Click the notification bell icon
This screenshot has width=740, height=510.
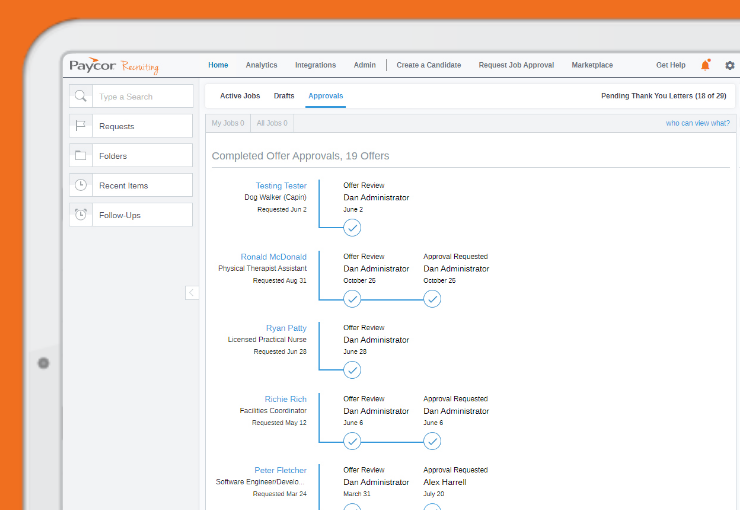[x=705, y=65]
